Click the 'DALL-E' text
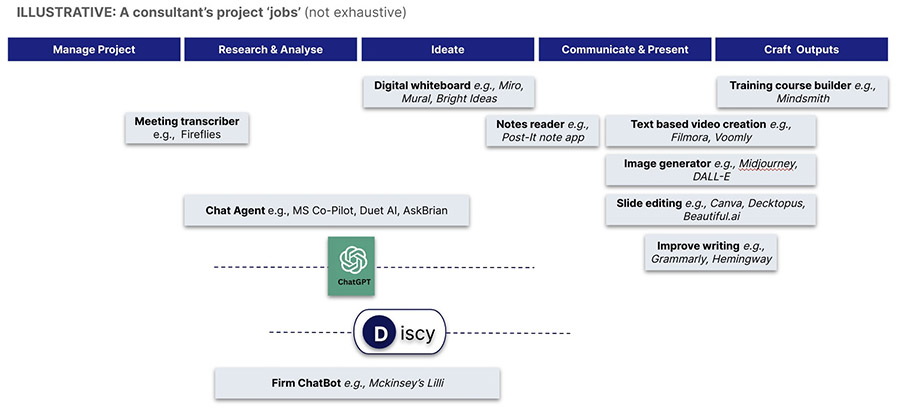900x410 pixels. point(711,176)
